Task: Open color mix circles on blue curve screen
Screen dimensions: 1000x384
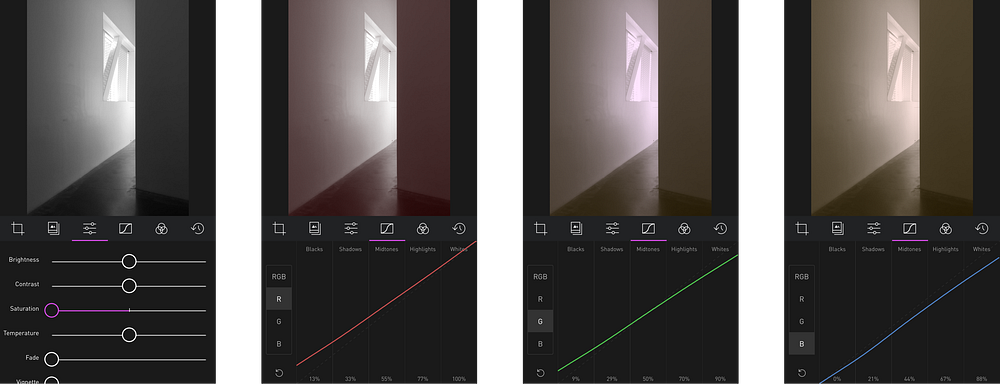Action: coord(946,228)
